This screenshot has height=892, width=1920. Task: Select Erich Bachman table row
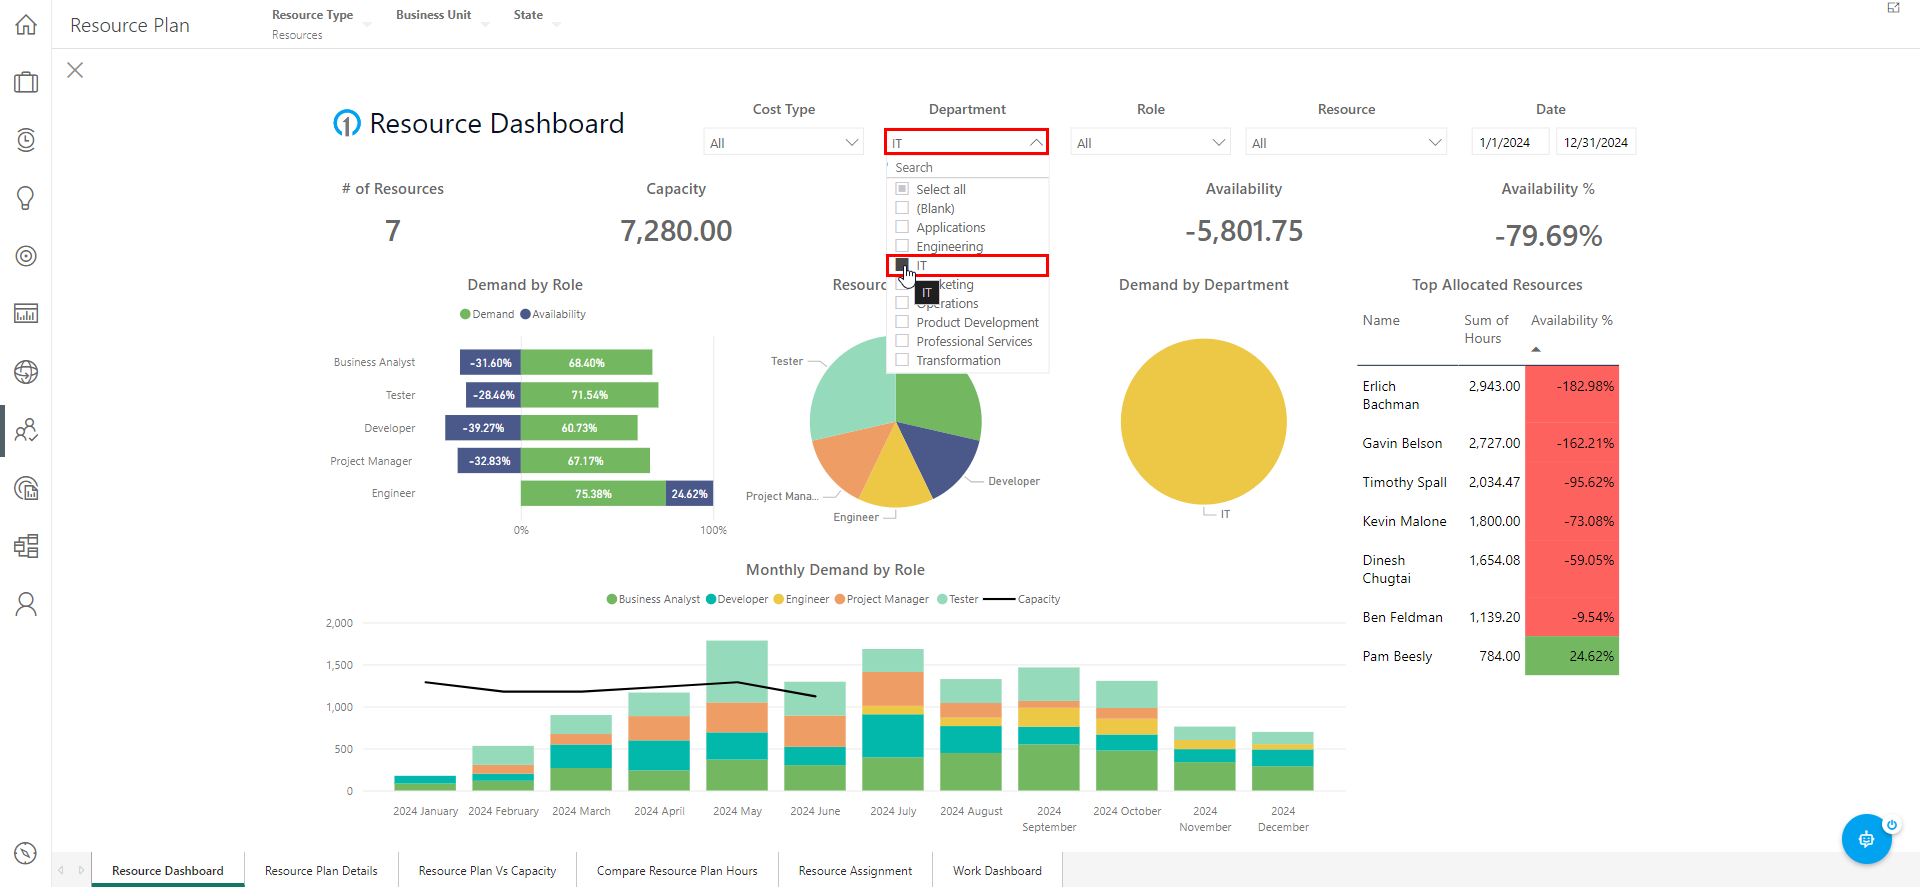point(1488,395)
